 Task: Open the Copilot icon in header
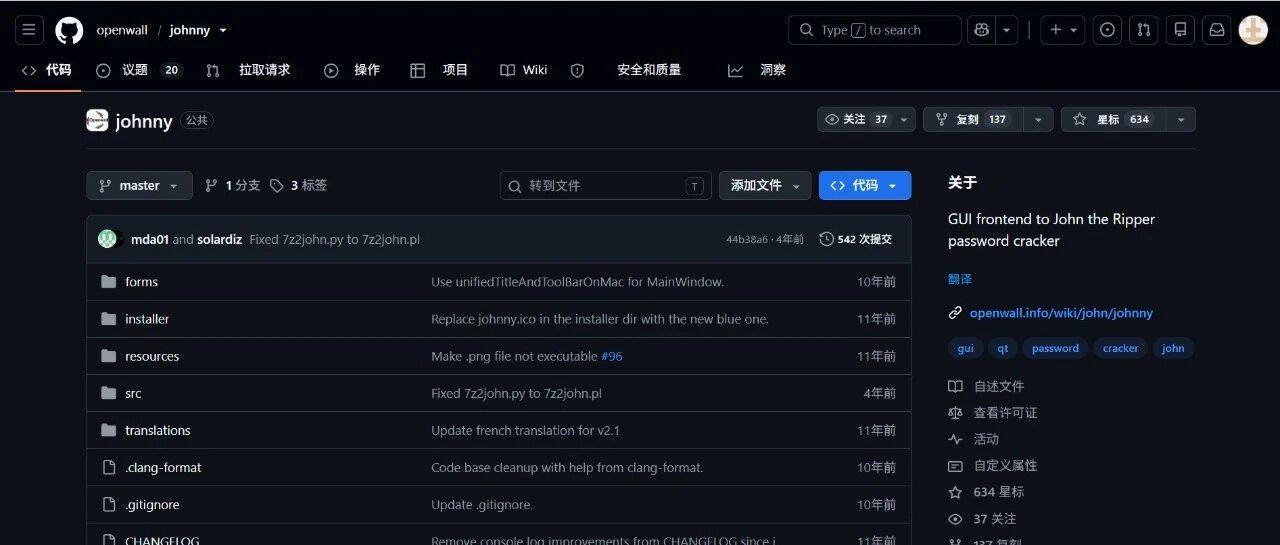coord(982,30)
